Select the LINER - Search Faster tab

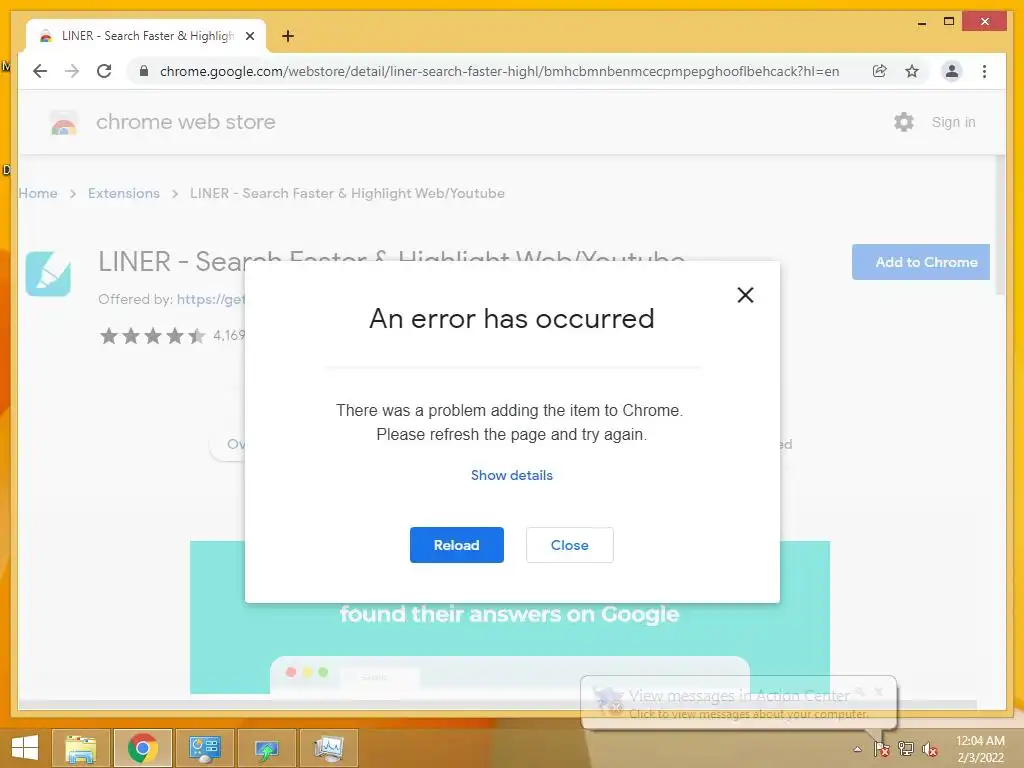click(x=146, y=36)
